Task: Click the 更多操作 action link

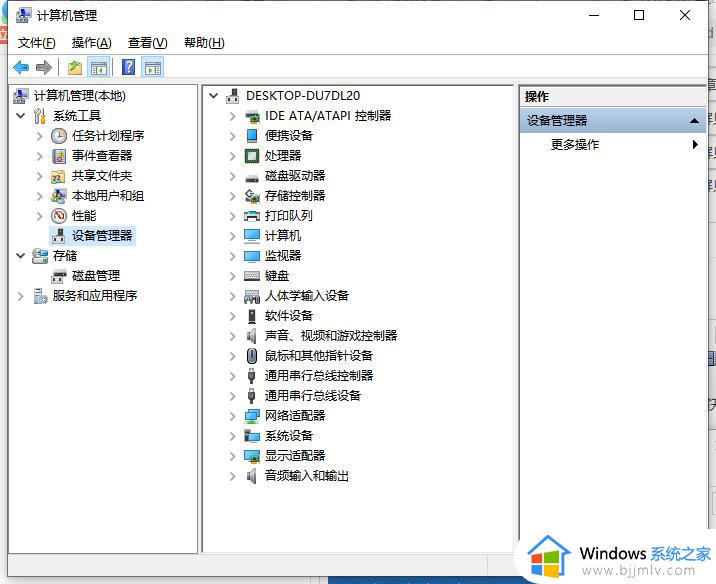Action: pyautogui.click(x=574, y=145)
